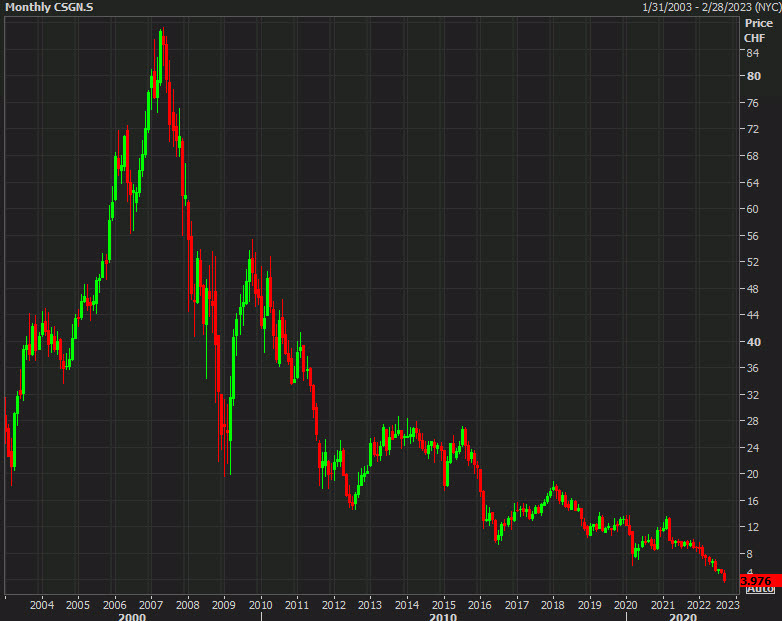
Task: Click the CHF currency label
Action: point(754,38)
